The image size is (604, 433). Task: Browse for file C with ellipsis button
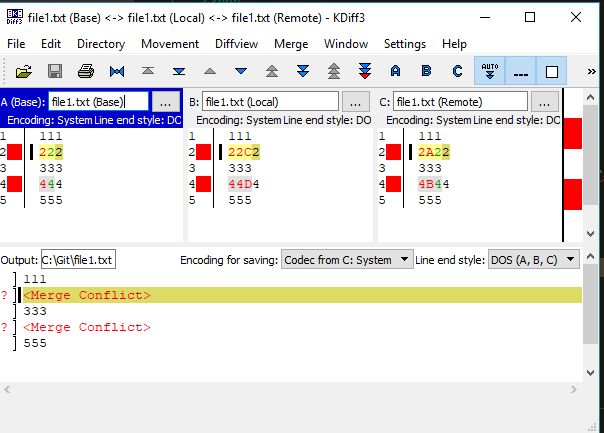click(x=544, y=102)
